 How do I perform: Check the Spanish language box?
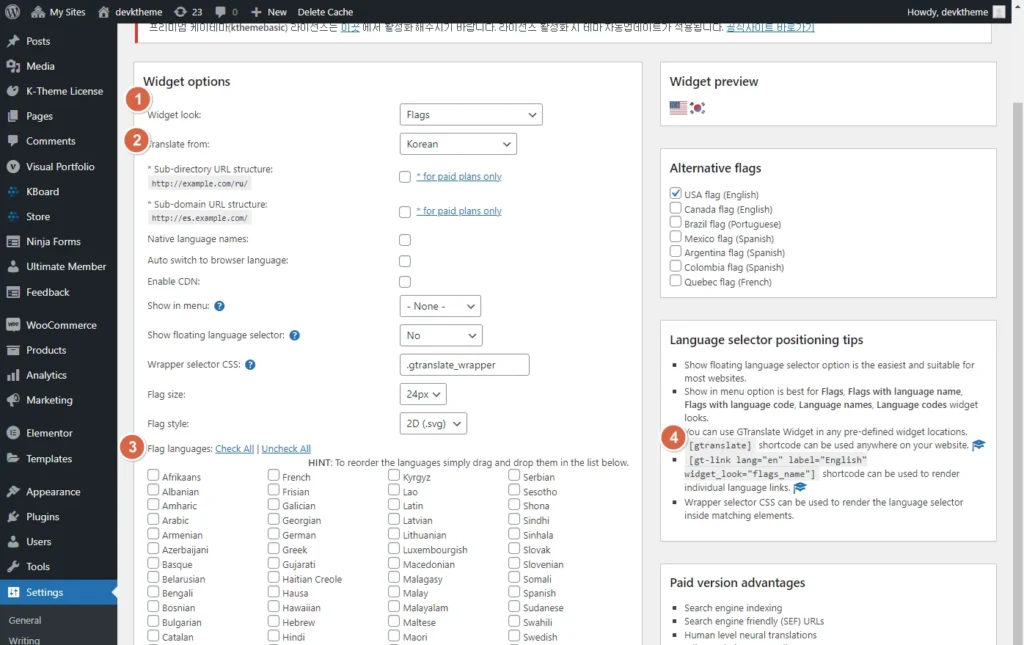pos(514,591)
